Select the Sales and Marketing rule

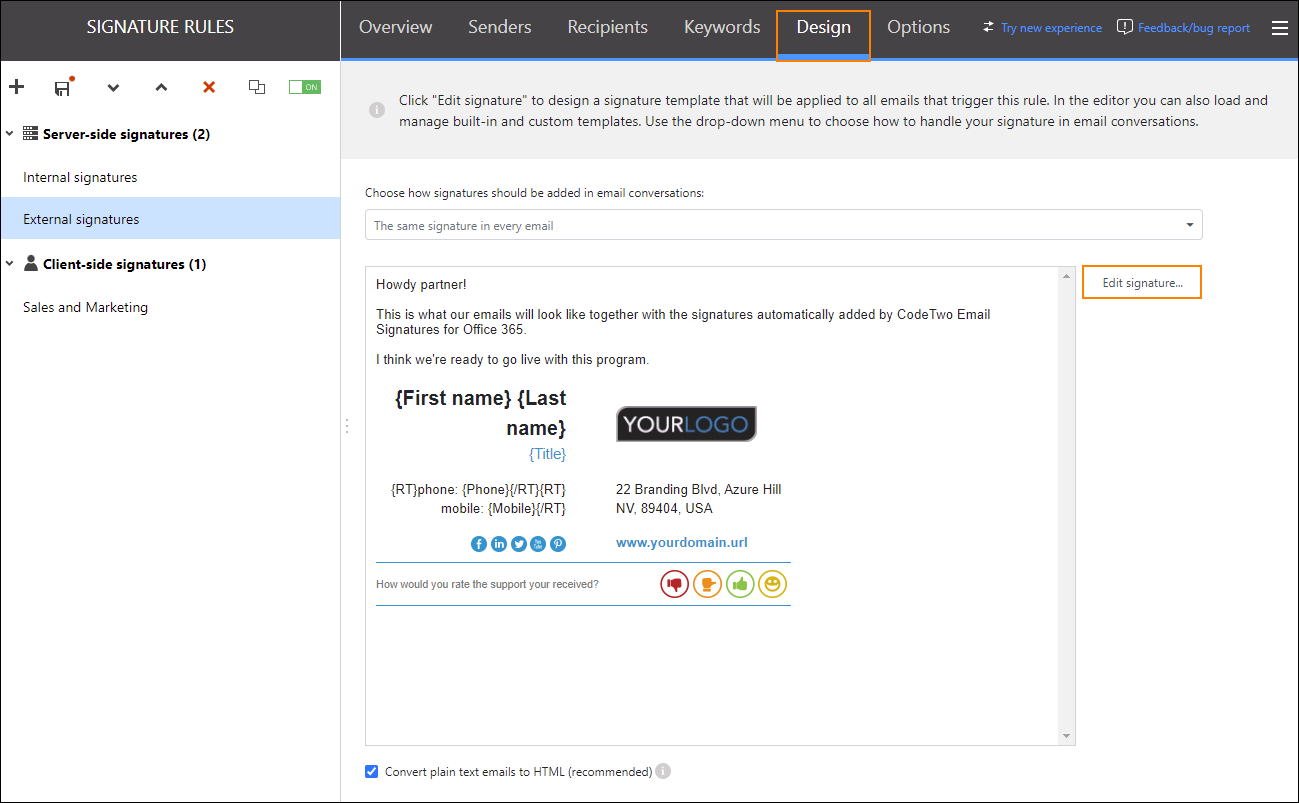(84, 307)
